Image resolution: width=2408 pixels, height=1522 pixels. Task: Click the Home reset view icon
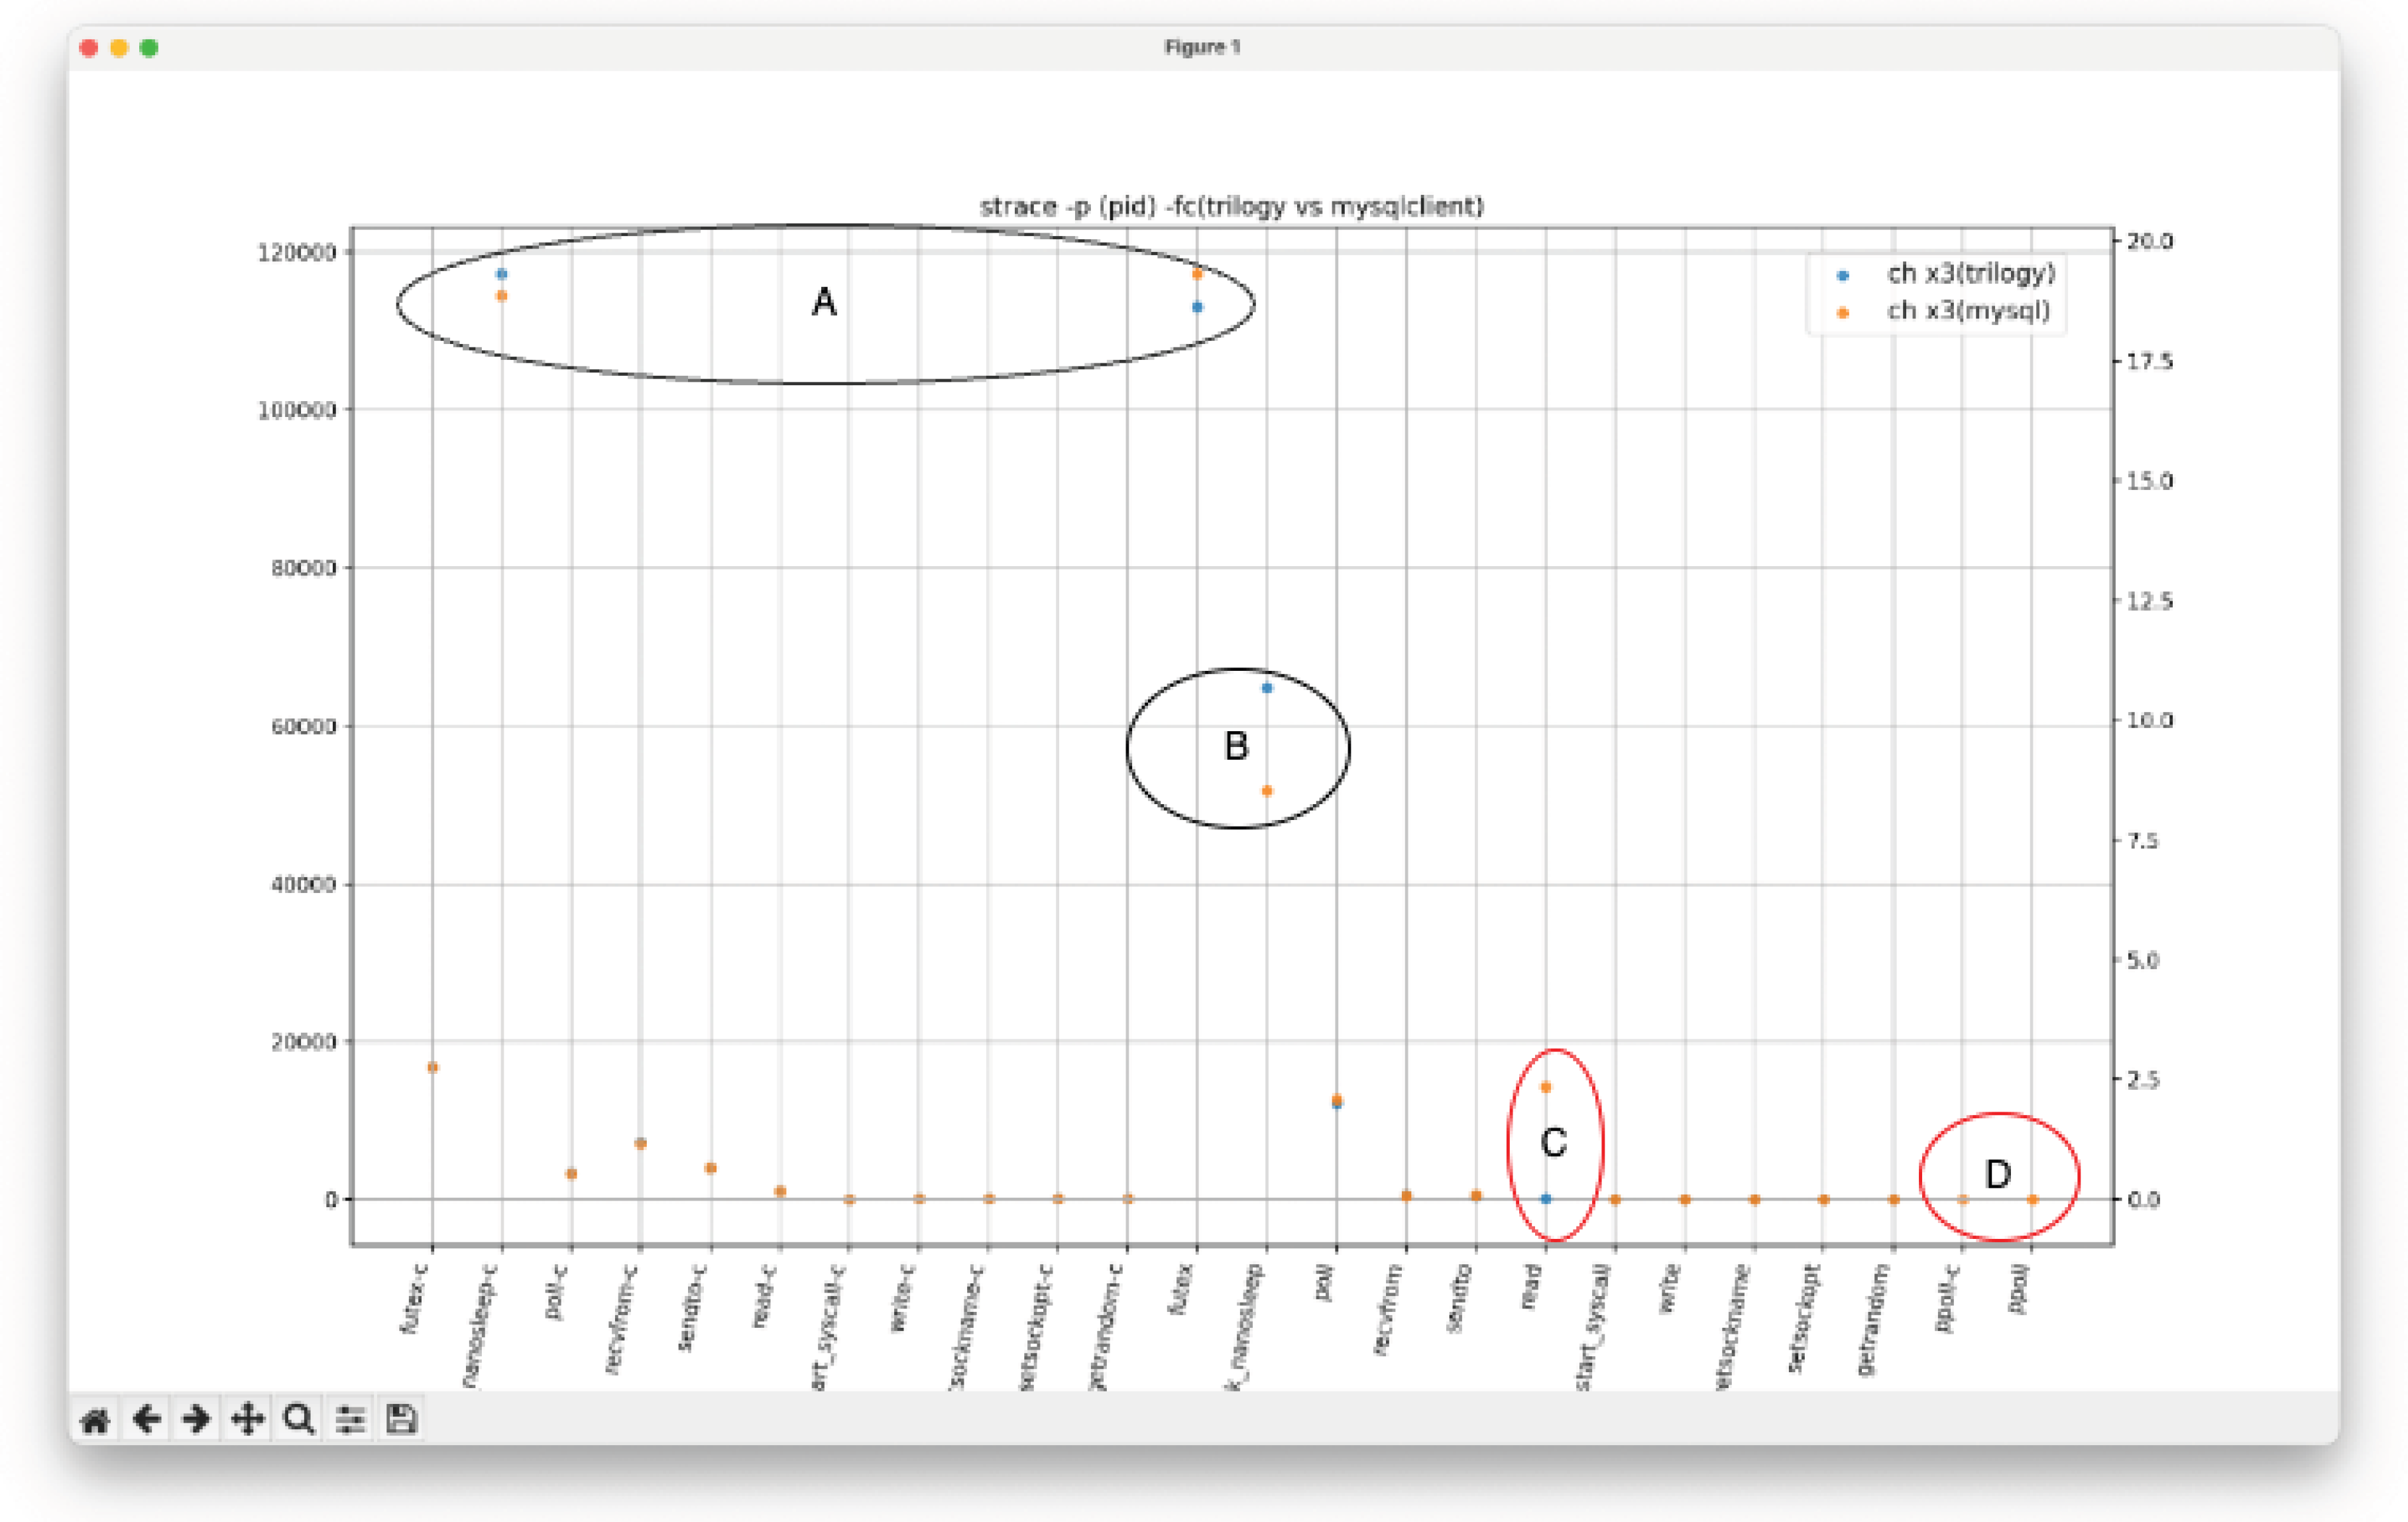95,1419
